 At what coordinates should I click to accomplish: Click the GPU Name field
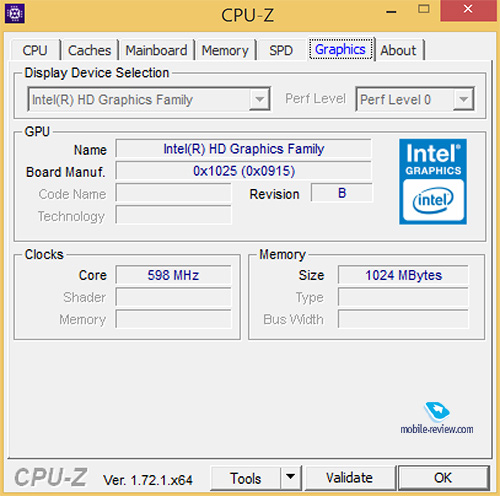pos(243,149)
